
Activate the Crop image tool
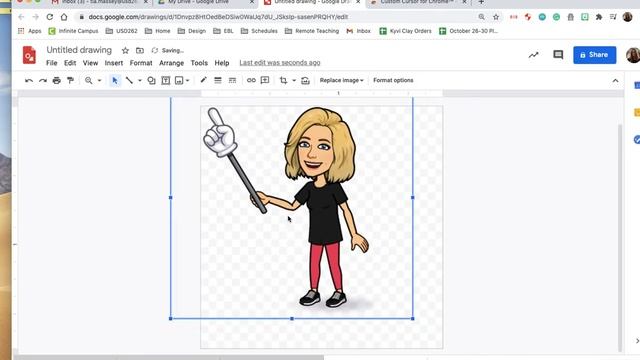[284, 80]
